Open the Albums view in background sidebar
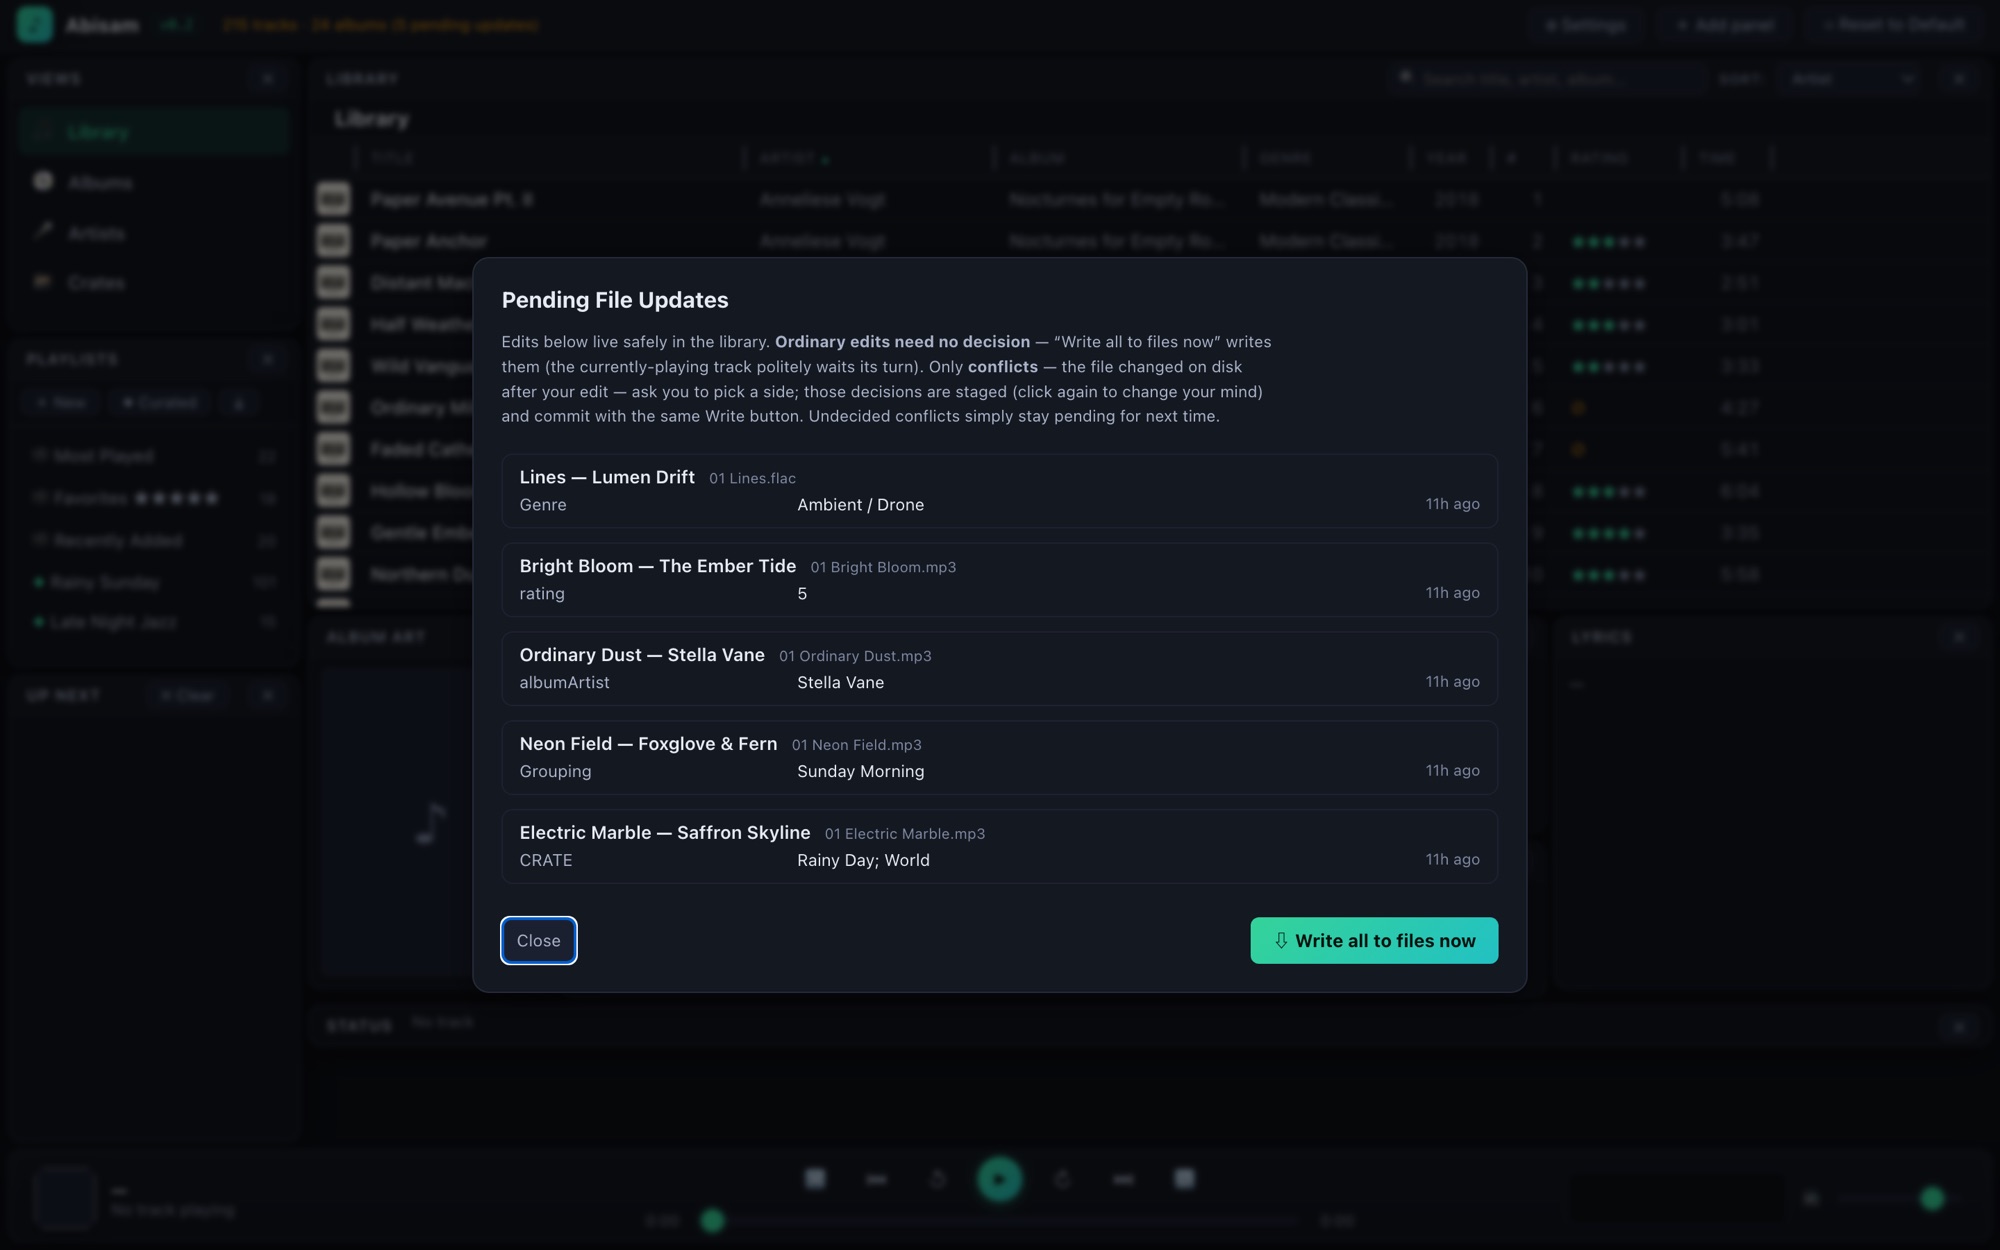The height and width of the screenshot is (1250, 2000). point(153,182)
